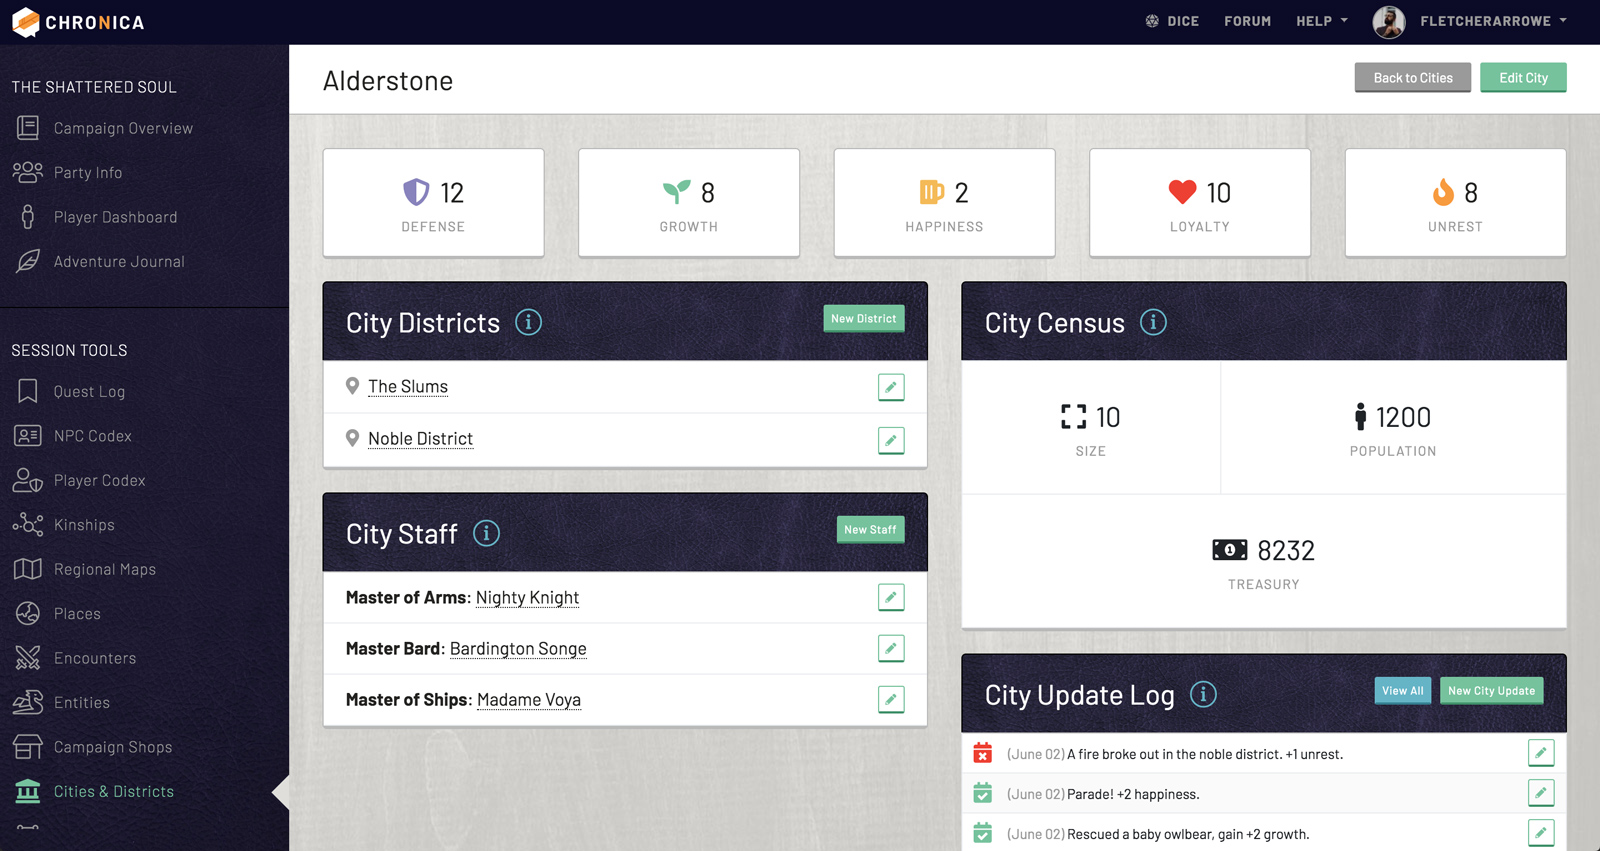The width and height of the screenshot is (1600, 851).
Task: Open the Nighty Knight link
Action: click(527, 597)
